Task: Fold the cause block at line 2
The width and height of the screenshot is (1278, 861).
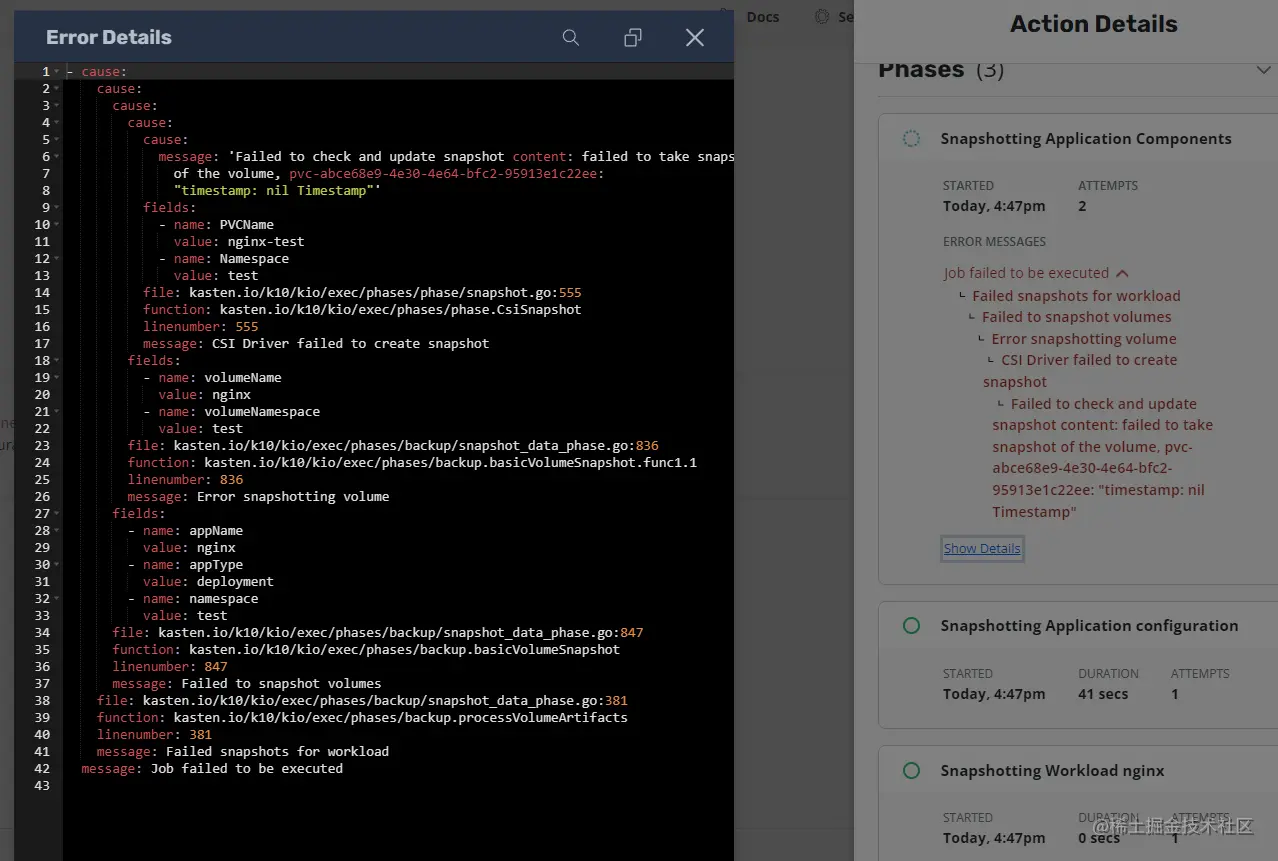Action: (57, 89)
